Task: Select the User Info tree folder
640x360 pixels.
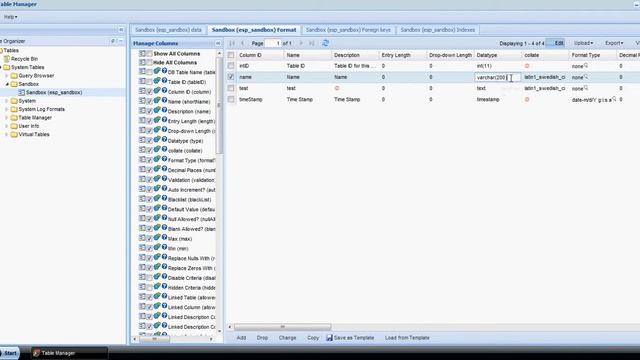Action: (x=29, y=126)
